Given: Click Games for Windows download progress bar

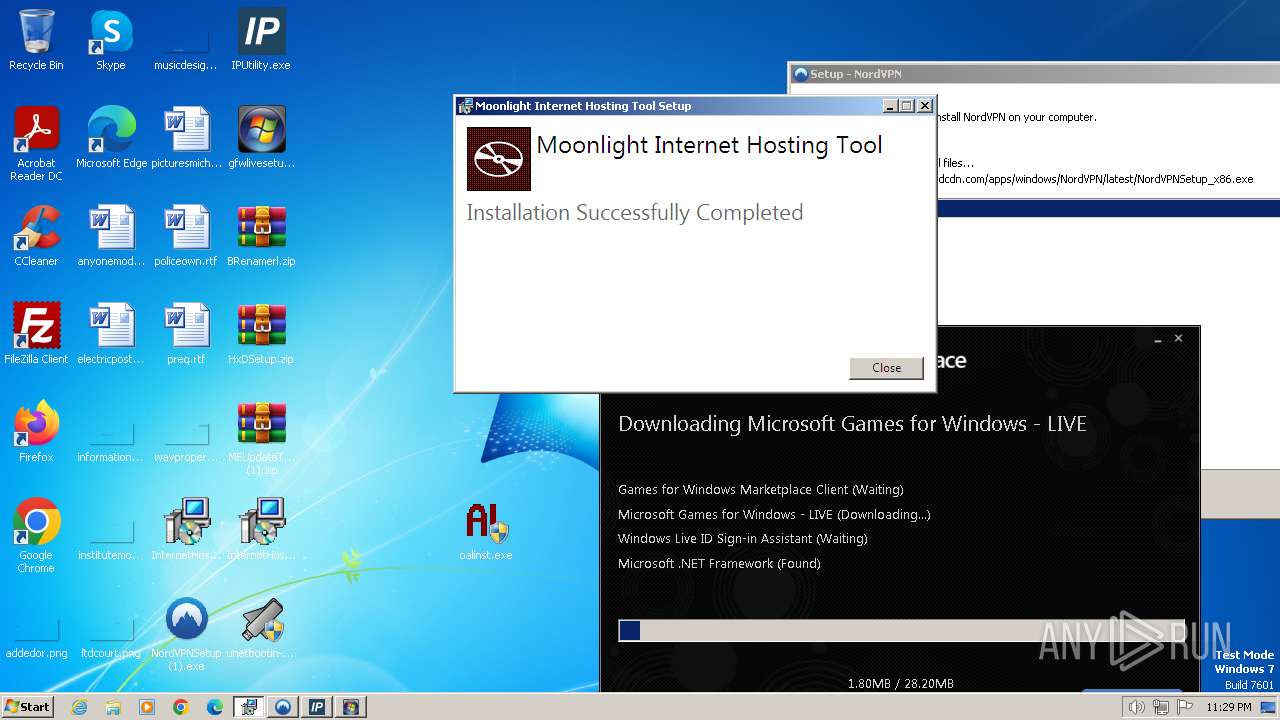Looking at the screenshot, I should [901, 630].
